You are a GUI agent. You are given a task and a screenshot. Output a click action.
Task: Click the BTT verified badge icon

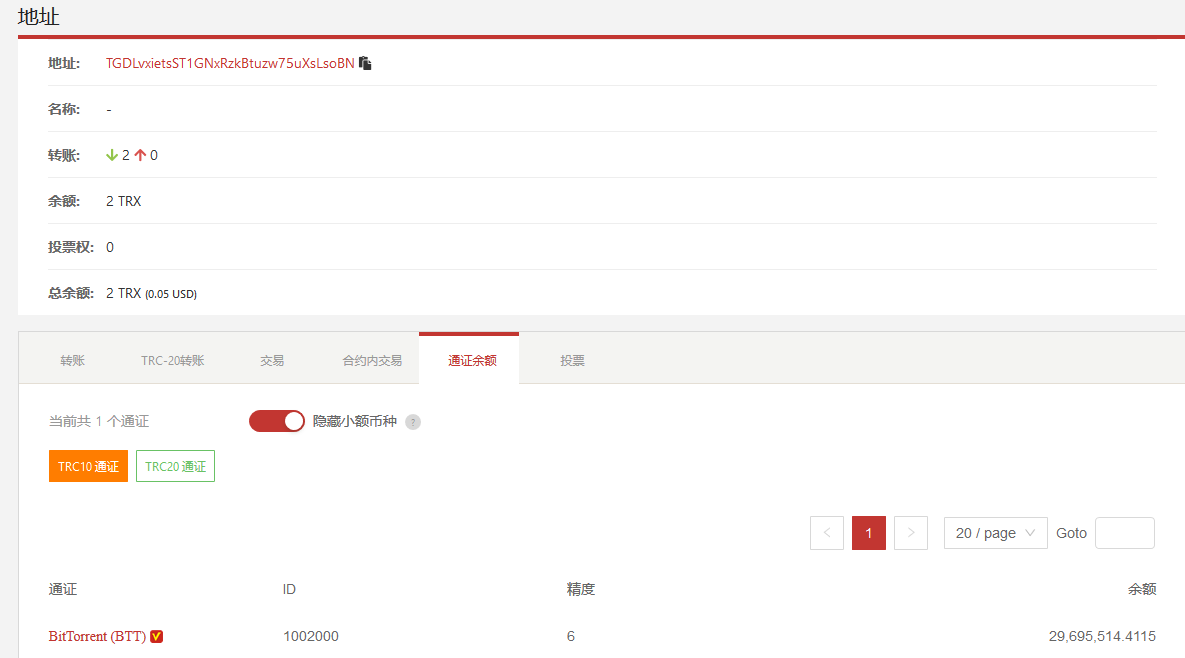[156, 637]
